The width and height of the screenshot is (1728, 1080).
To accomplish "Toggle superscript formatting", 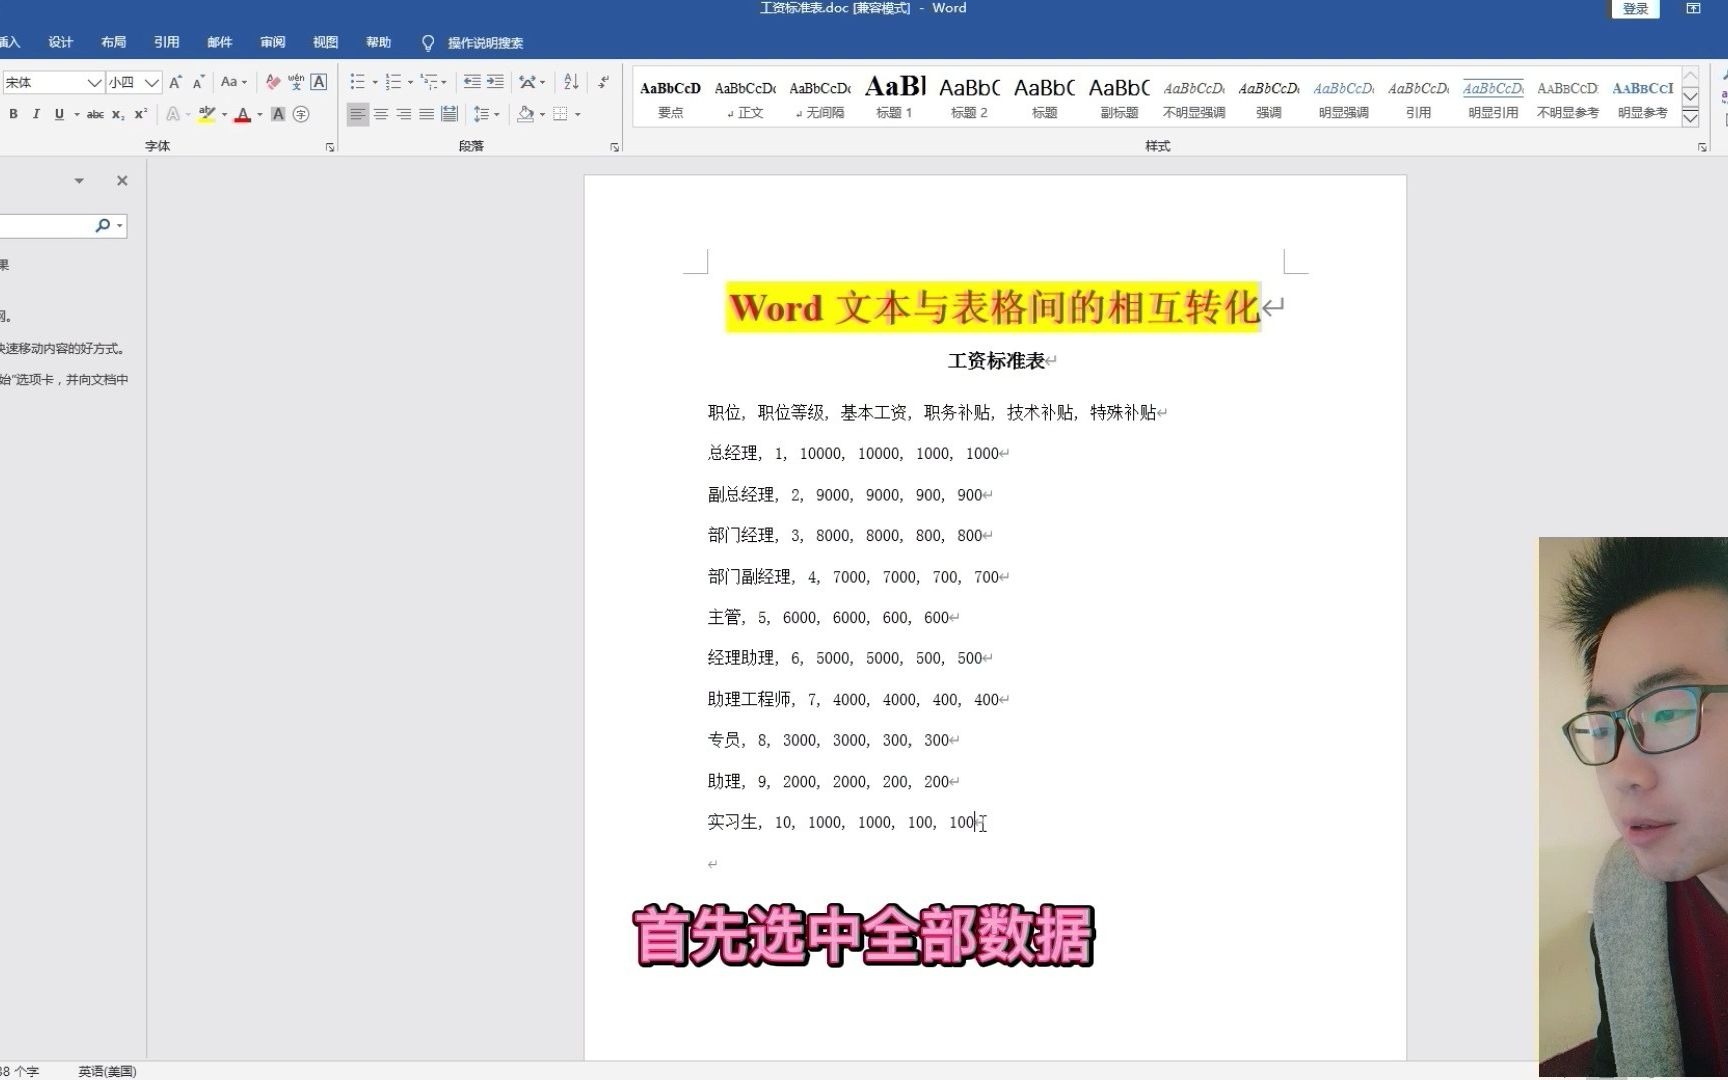I will click(141, 114).
